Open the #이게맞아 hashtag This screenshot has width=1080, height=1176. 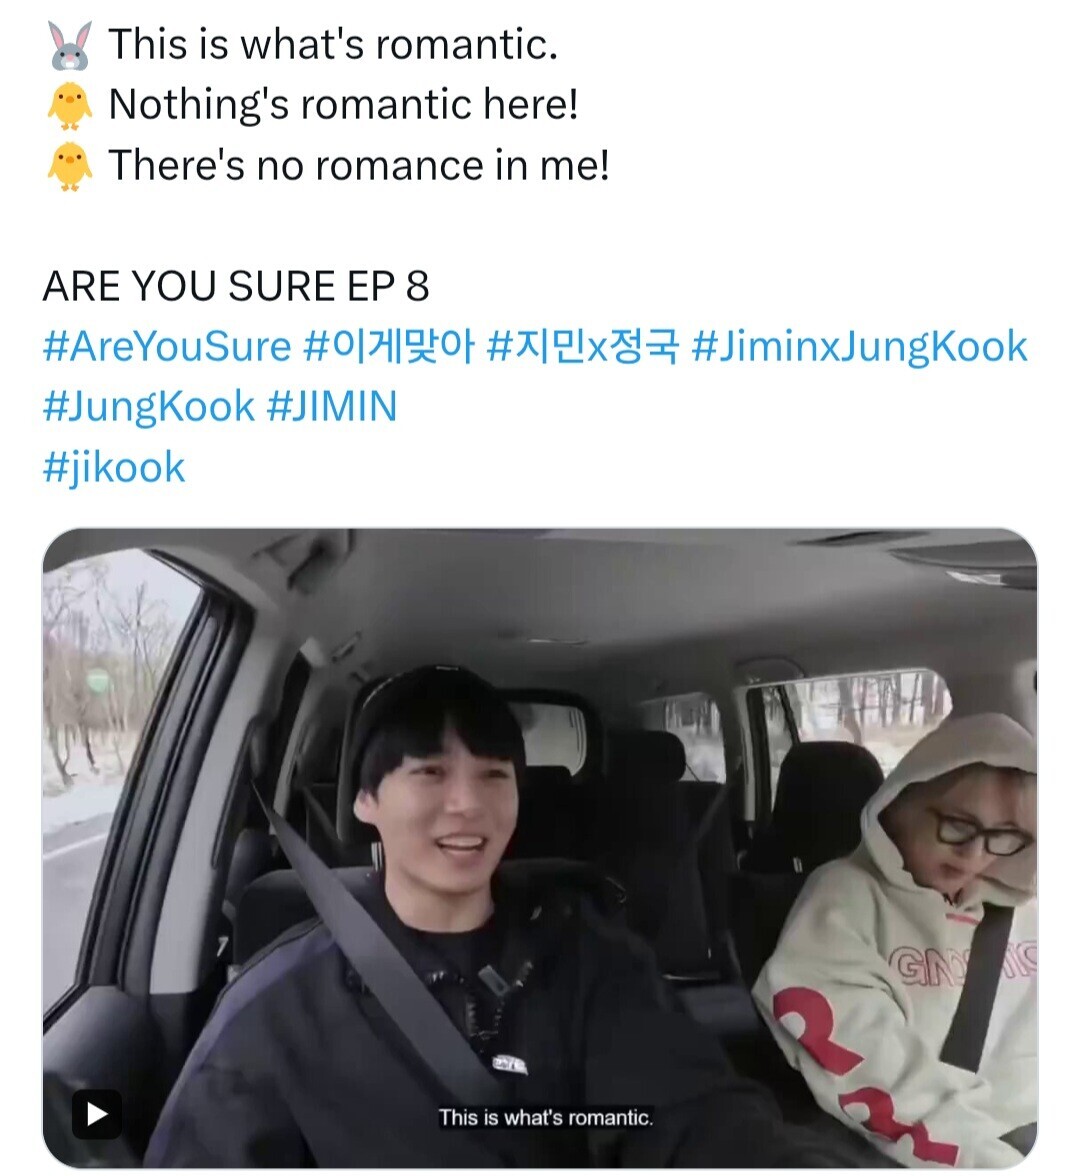point(389,346)
